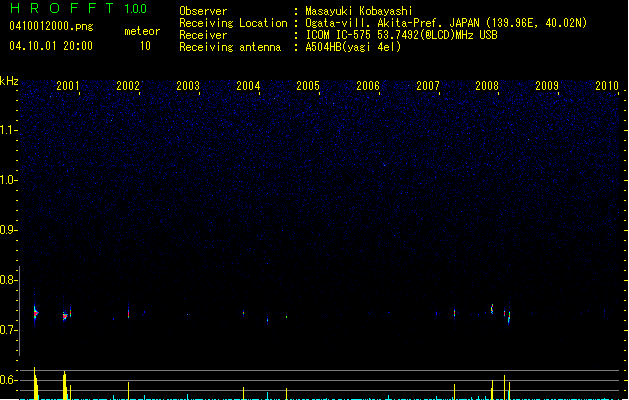Click the Observer label
Viewport: 629px width, 400px height.
coord(203,11)
